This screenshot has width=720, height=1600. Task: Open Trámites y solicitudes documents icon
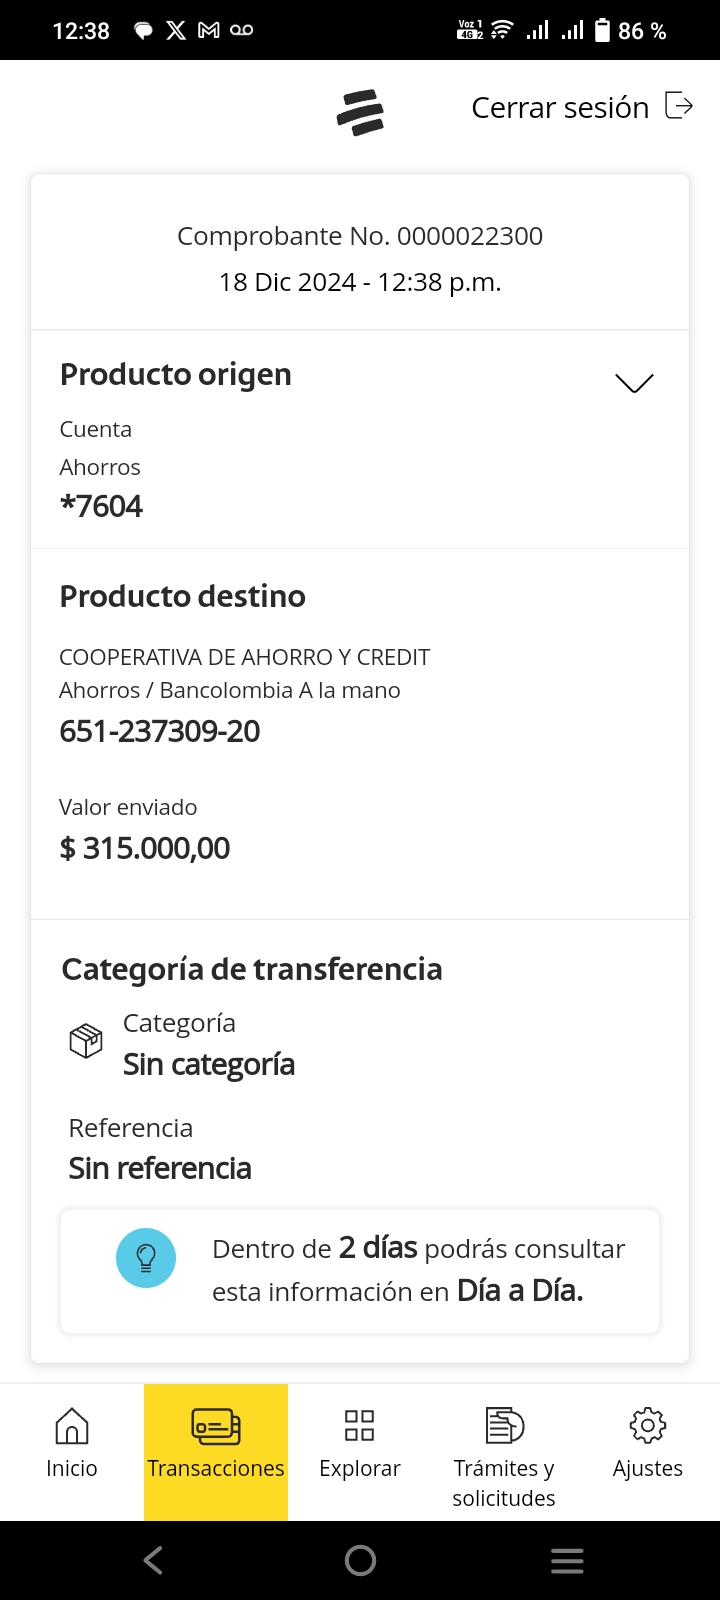click(x=504, y=1426)
